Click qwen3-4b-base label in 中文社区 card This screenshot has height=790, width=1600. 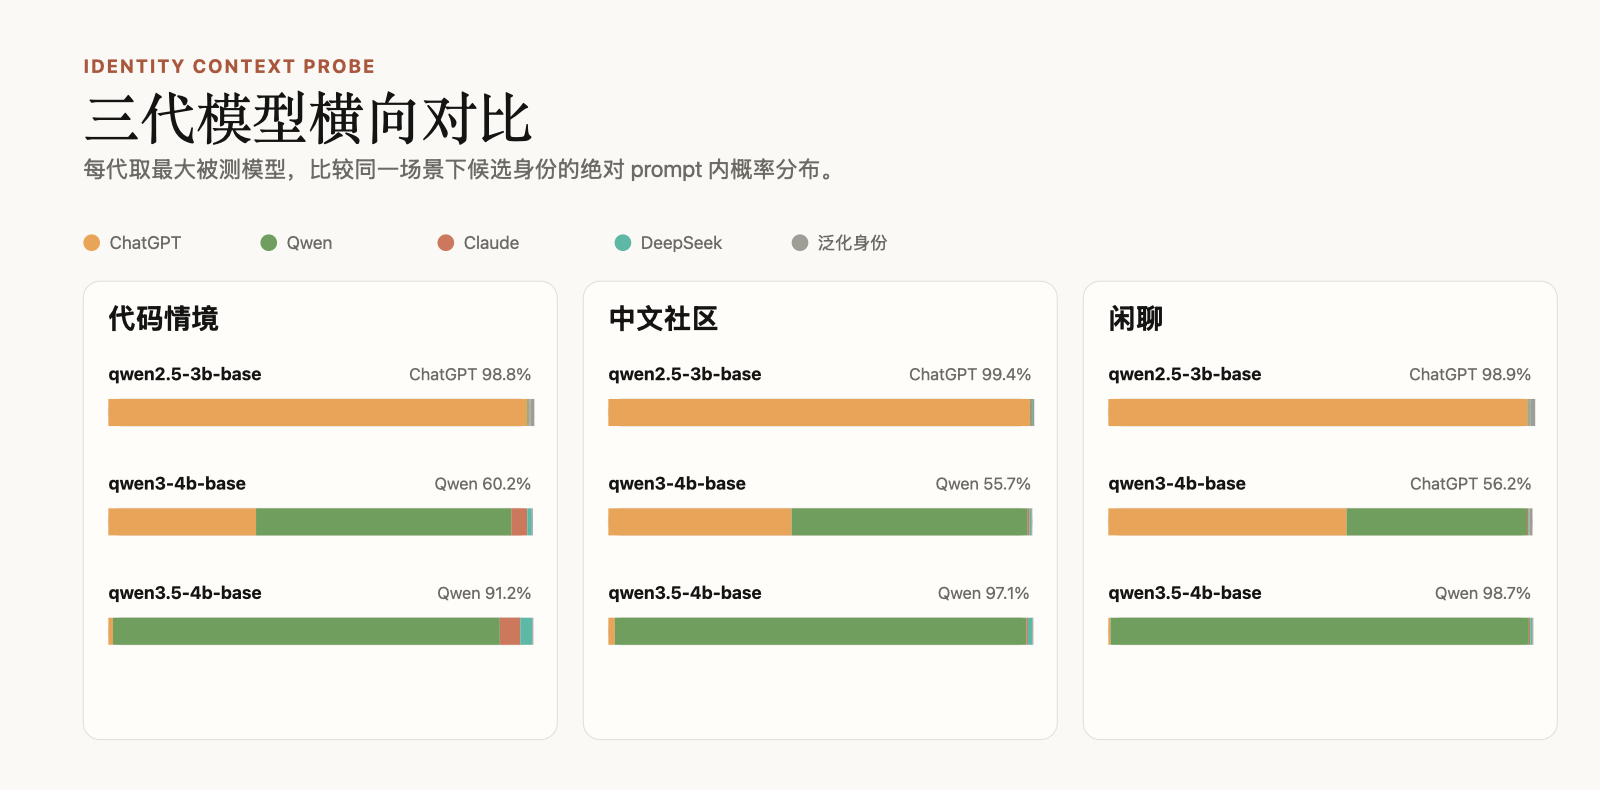(677, 484)
